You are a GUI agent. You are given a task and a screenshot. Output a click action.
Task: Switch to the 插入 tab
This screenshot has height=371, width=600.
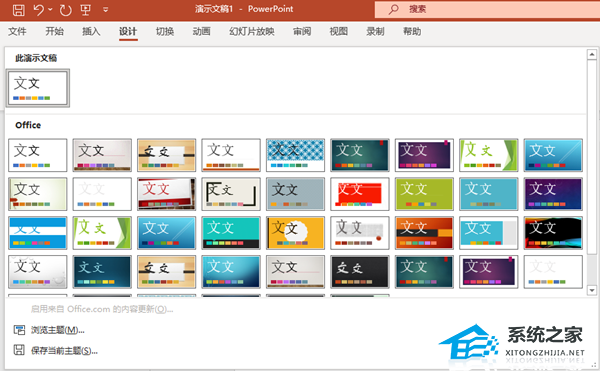pyautogui.click(x=91, y=31)
